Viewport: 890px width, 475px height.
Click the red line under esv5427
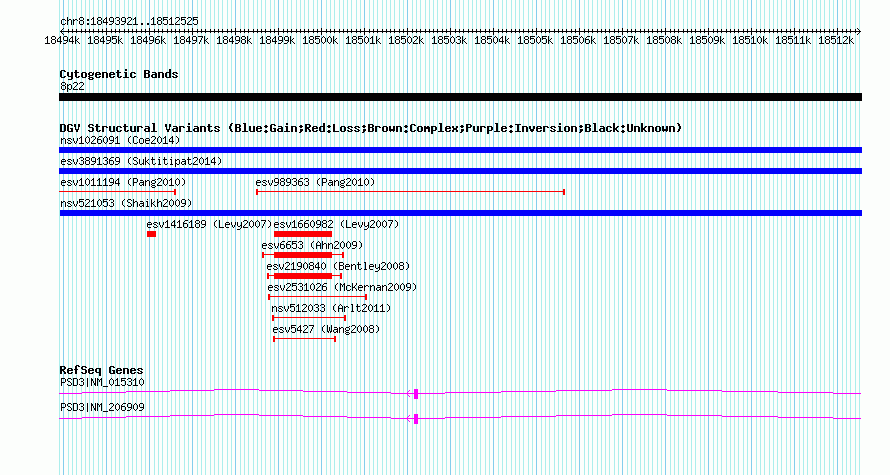(305, 339)
